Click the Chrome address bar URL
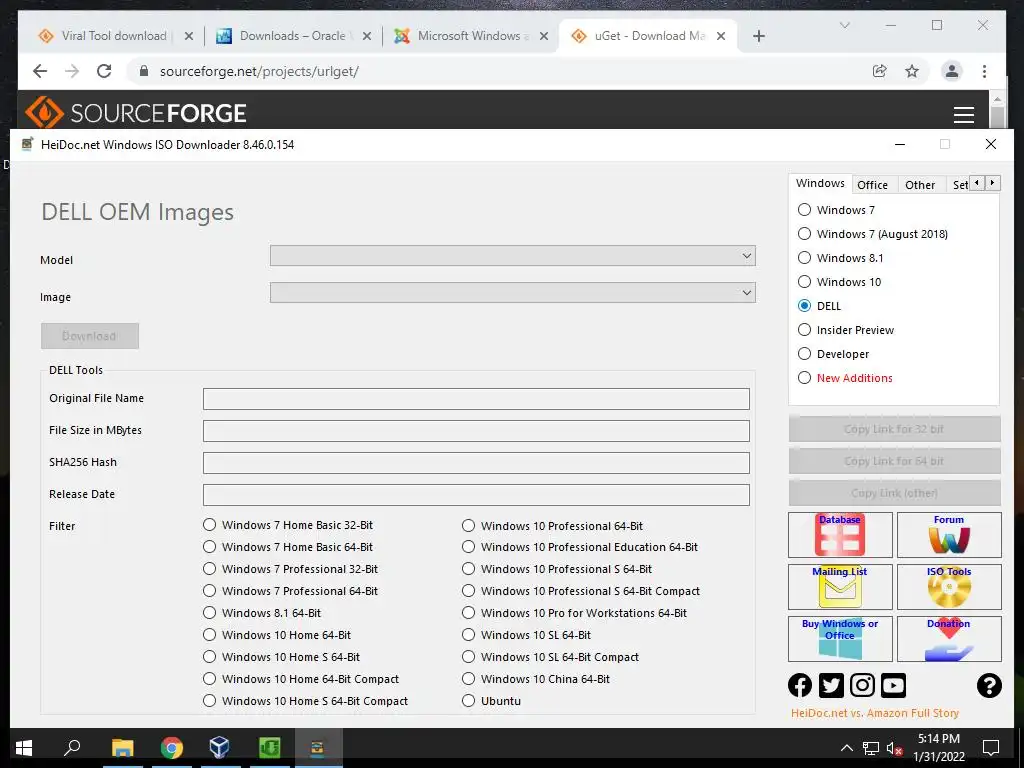Viewport: 1024px width, 768px height. point(259,71)
